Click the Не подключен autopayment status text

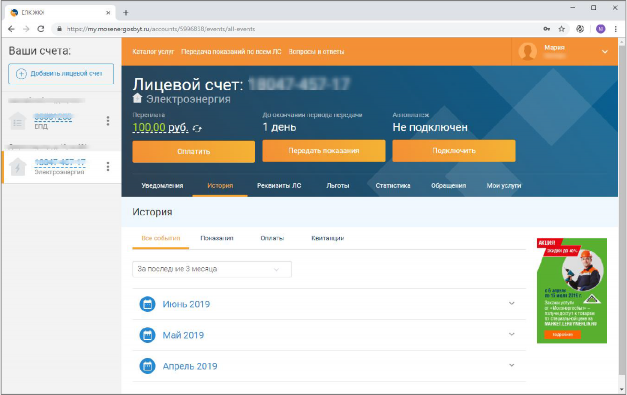point(430,127)
